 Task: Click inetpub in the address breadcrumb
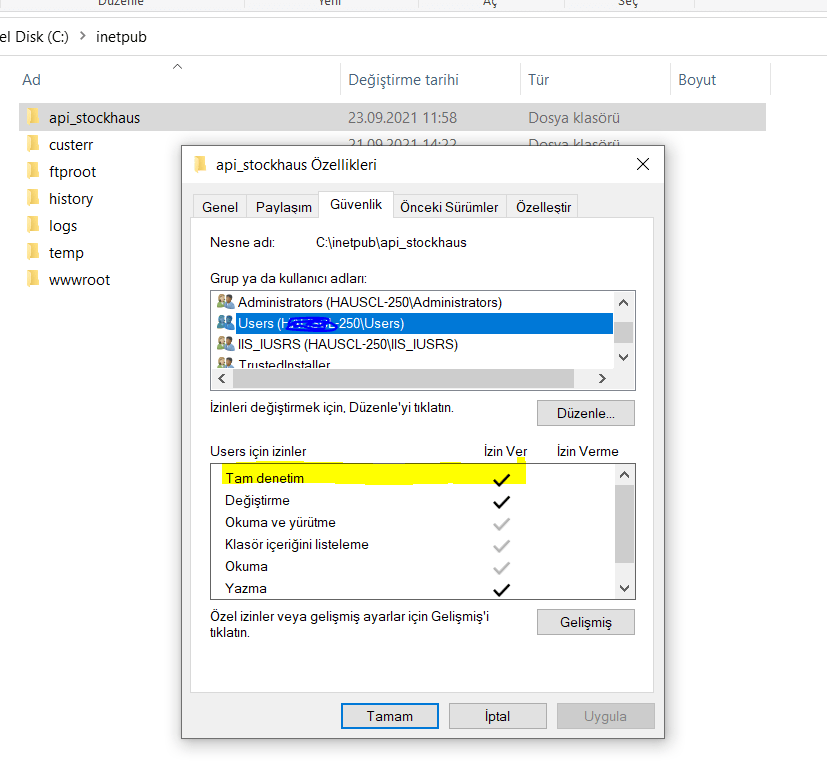(121, 37)
